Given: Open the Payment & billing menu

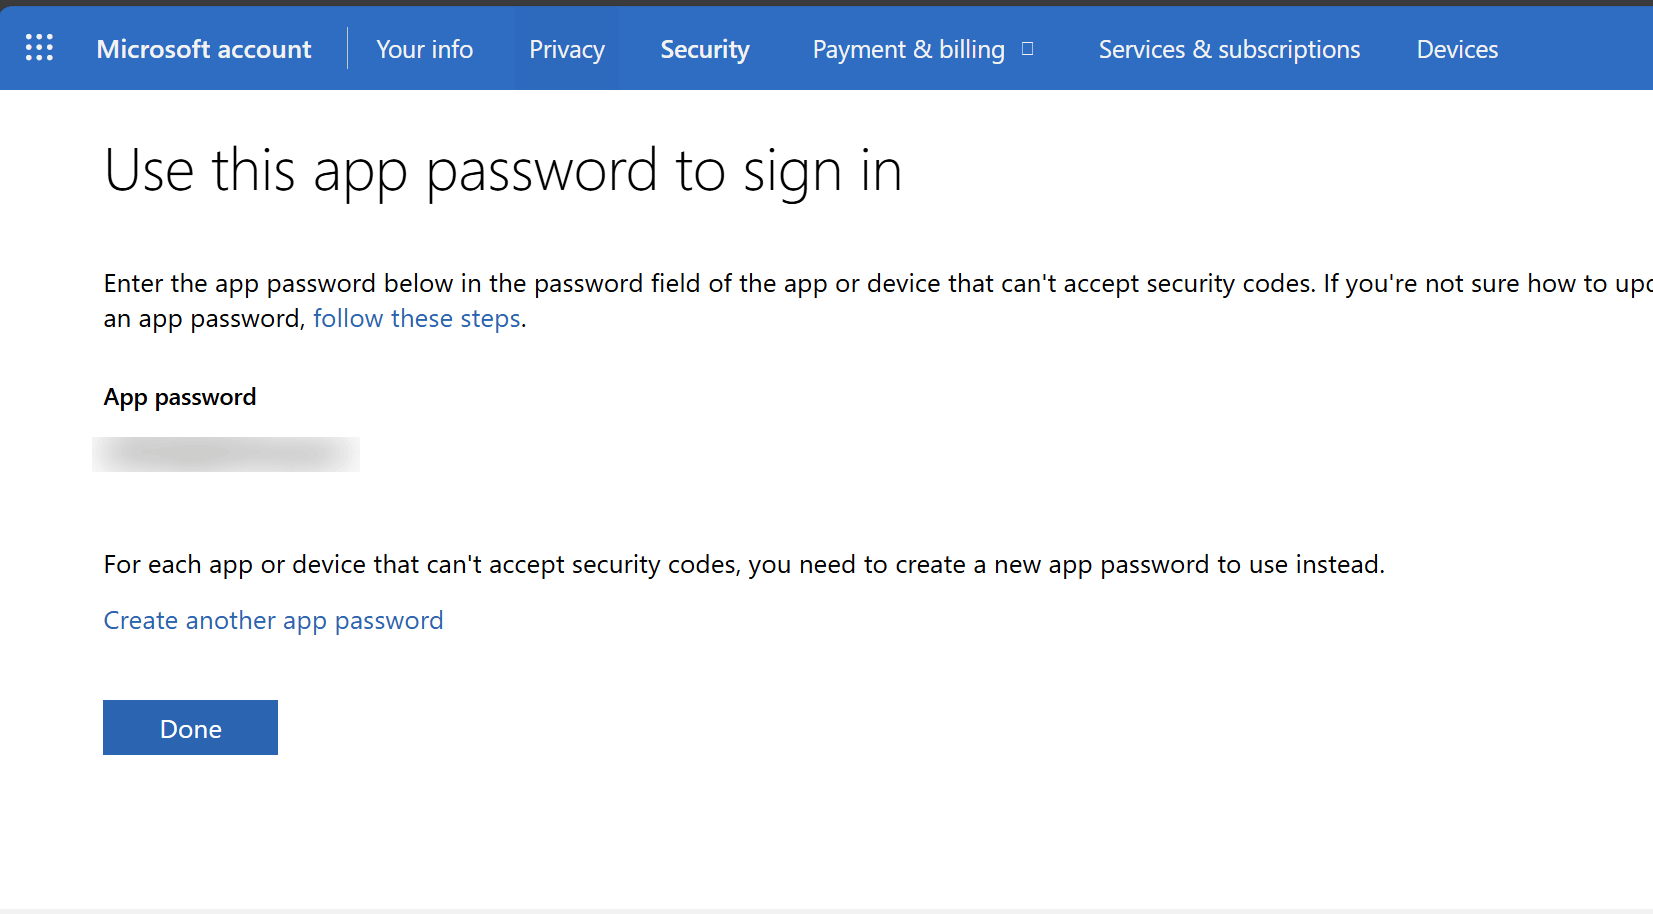Looking at the screenshot, I should [908, 49].
